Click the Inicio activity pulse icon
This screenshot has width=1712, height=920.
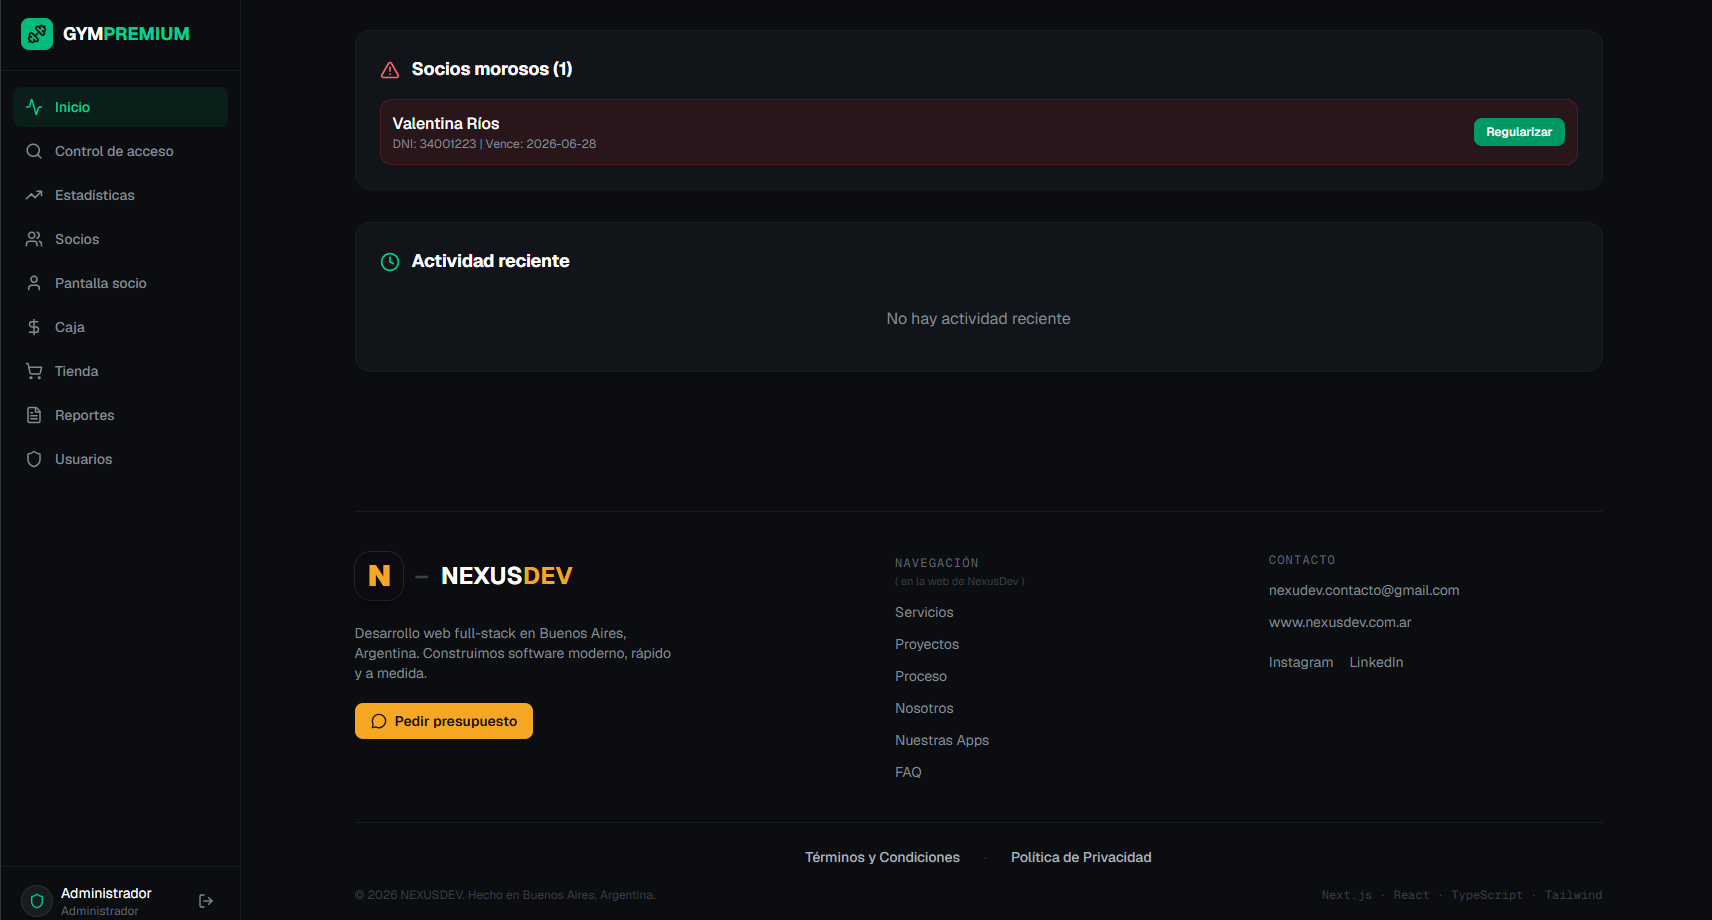tap(34, 107)
